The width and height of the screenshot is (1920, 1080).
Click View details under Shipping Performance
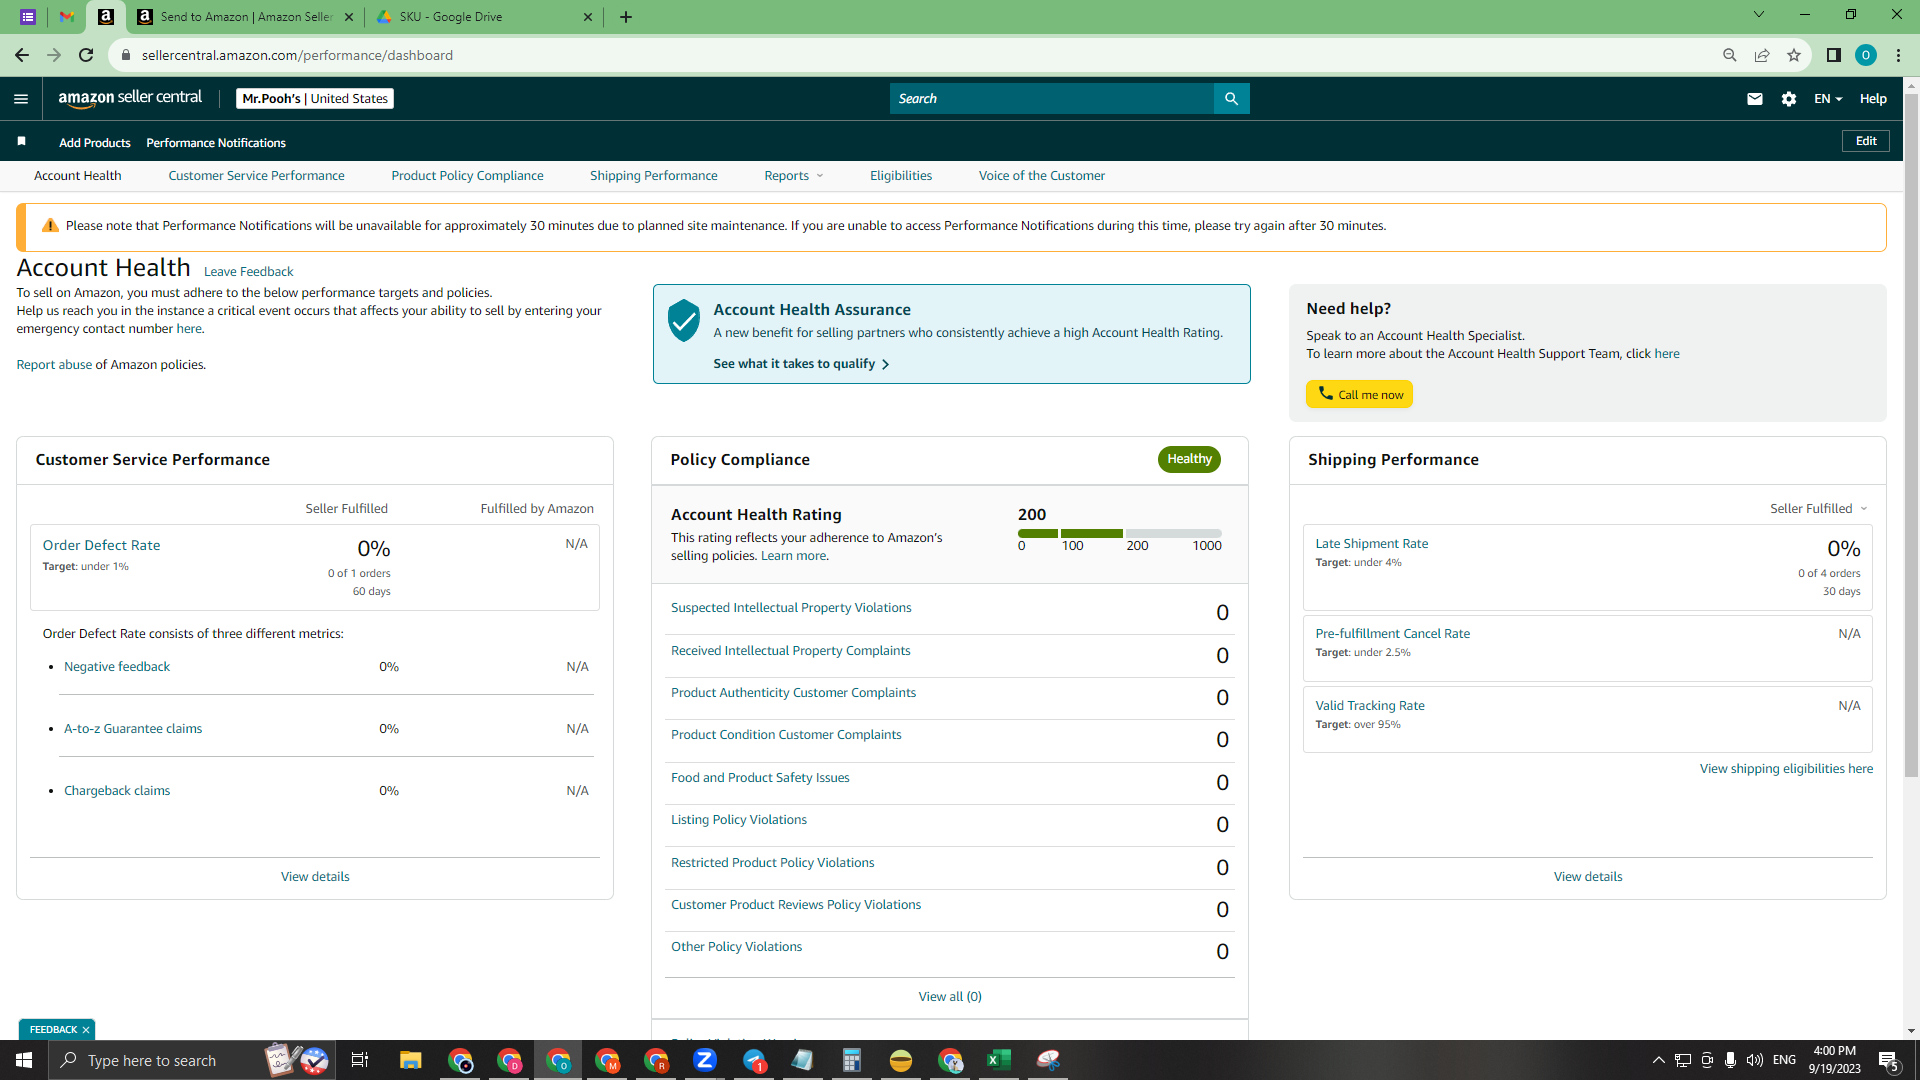pyautogui.click(x=1588, y=877)
